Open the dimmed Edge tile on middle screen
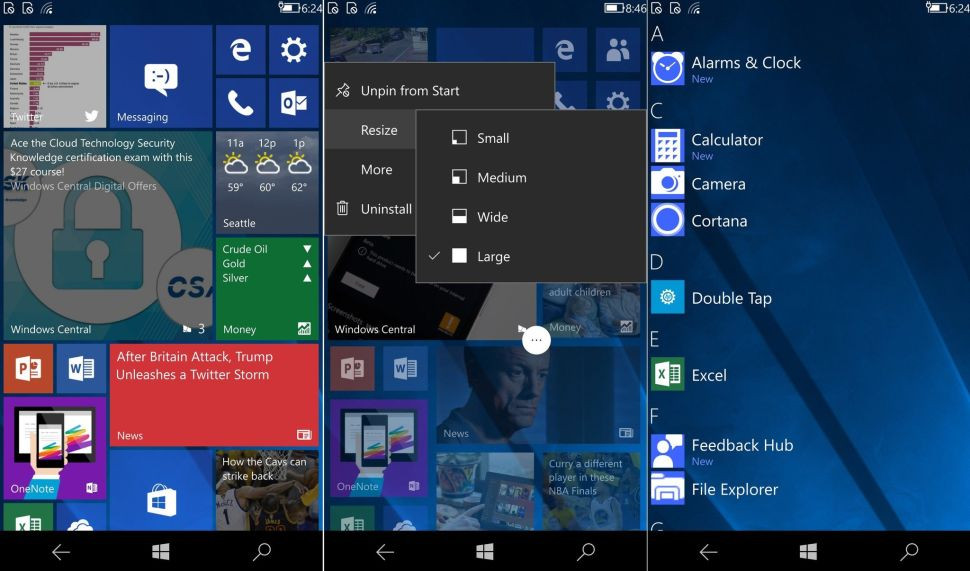 [565, 49]
